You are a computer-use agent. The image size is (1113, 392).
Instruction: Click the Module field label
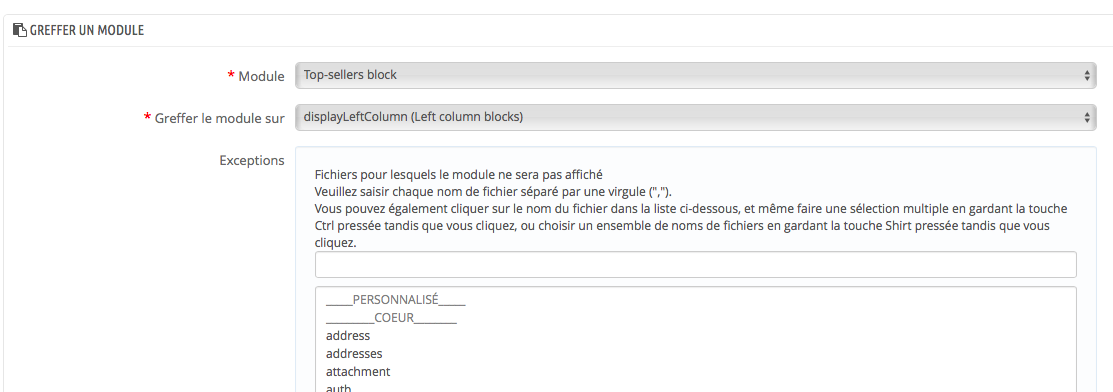click(261, 76)
